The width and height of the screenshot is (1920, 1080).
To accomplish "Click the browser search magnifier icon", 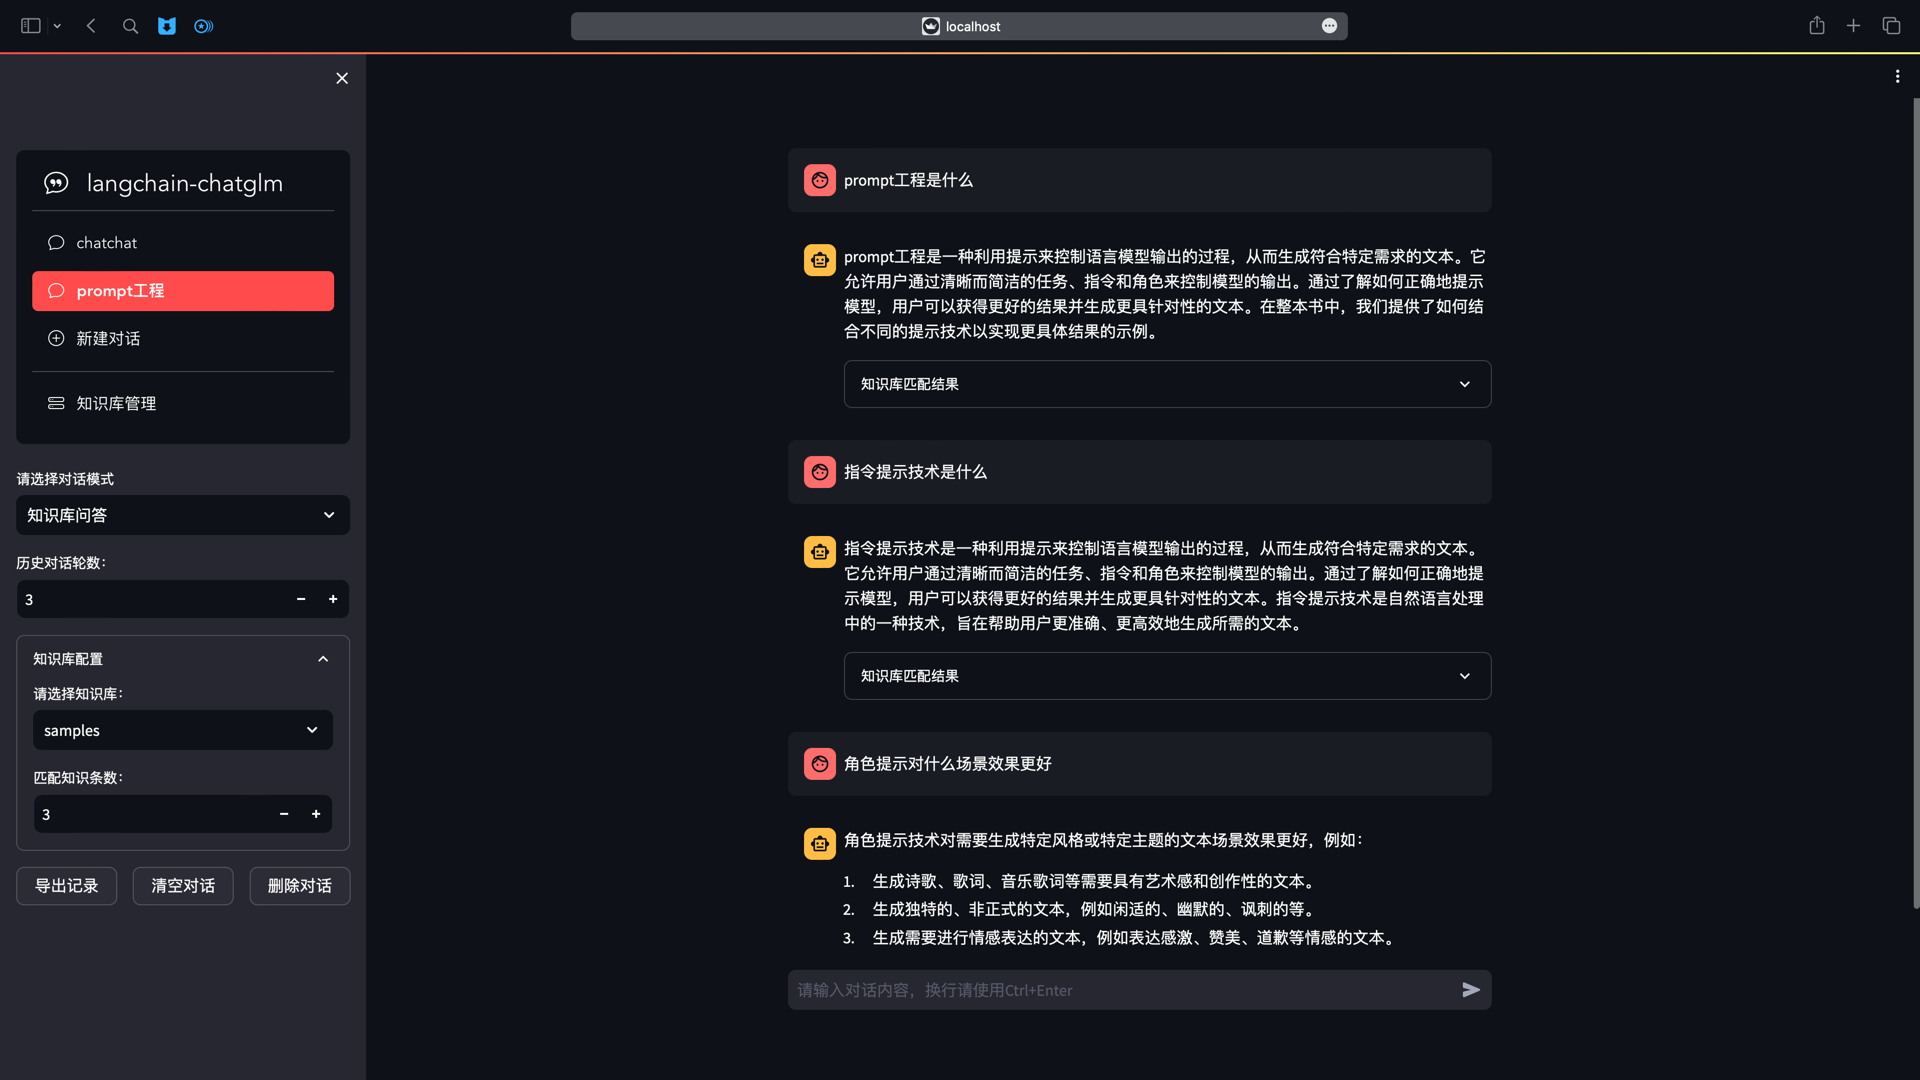I will tap(130, 26).
